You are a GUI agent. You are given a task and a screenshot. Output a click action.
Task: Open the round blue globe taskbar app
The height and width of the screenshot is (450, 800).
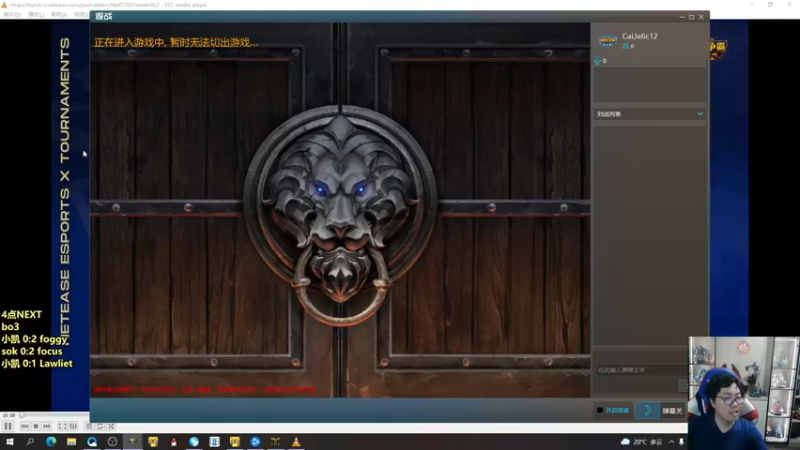coord(194,442)
